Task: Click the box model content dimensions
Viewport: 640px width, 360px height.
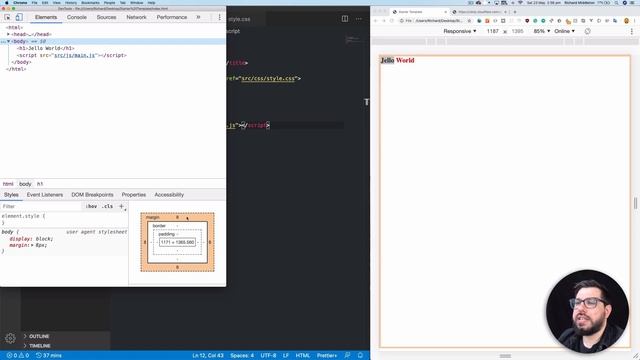Action: point(177,242)
